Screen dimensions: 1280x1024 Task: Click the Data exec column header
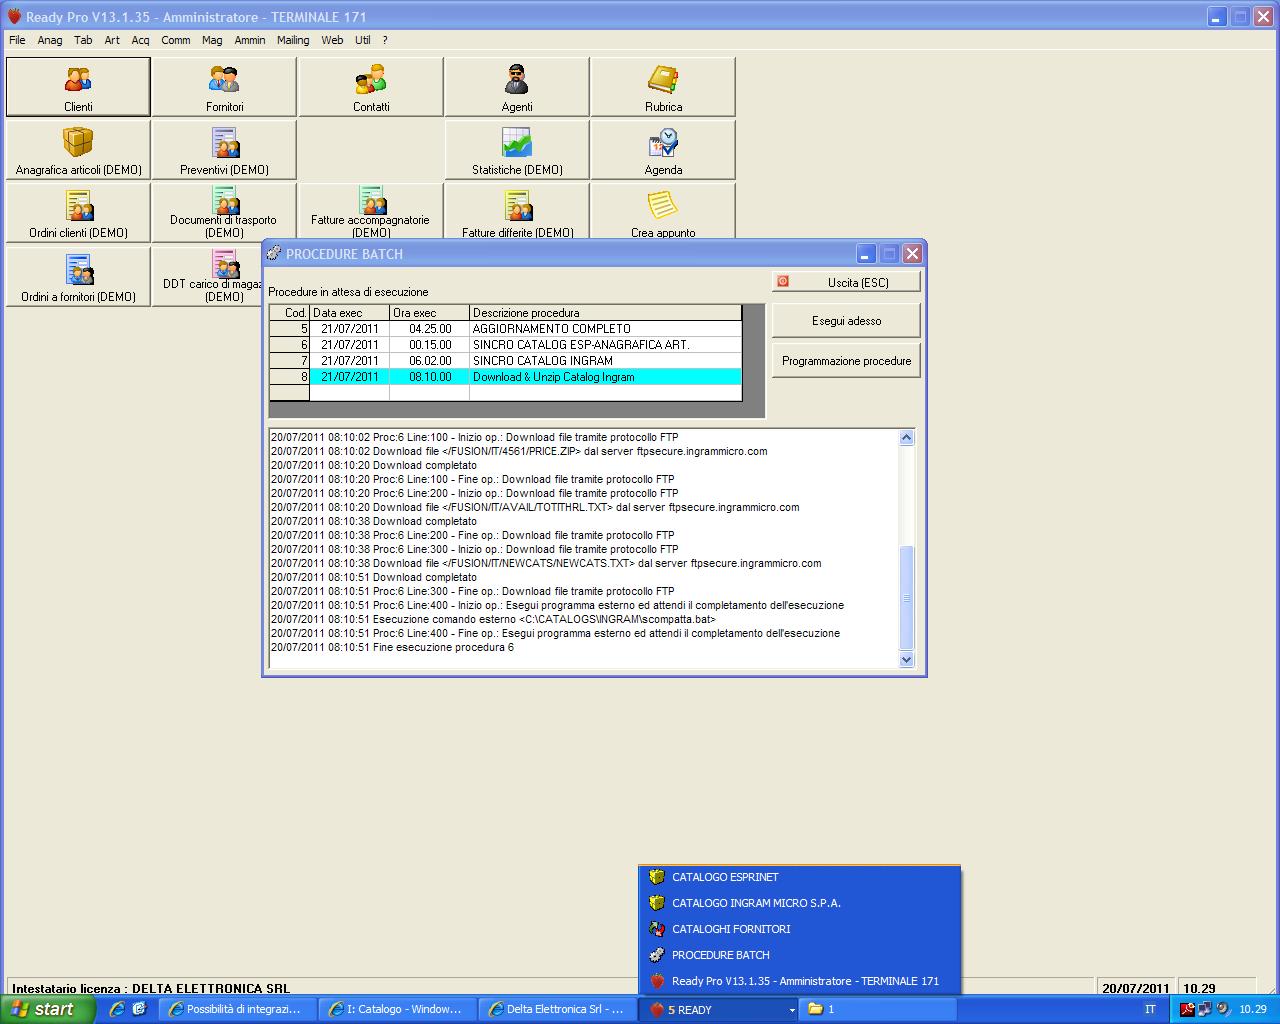[349, 313]
